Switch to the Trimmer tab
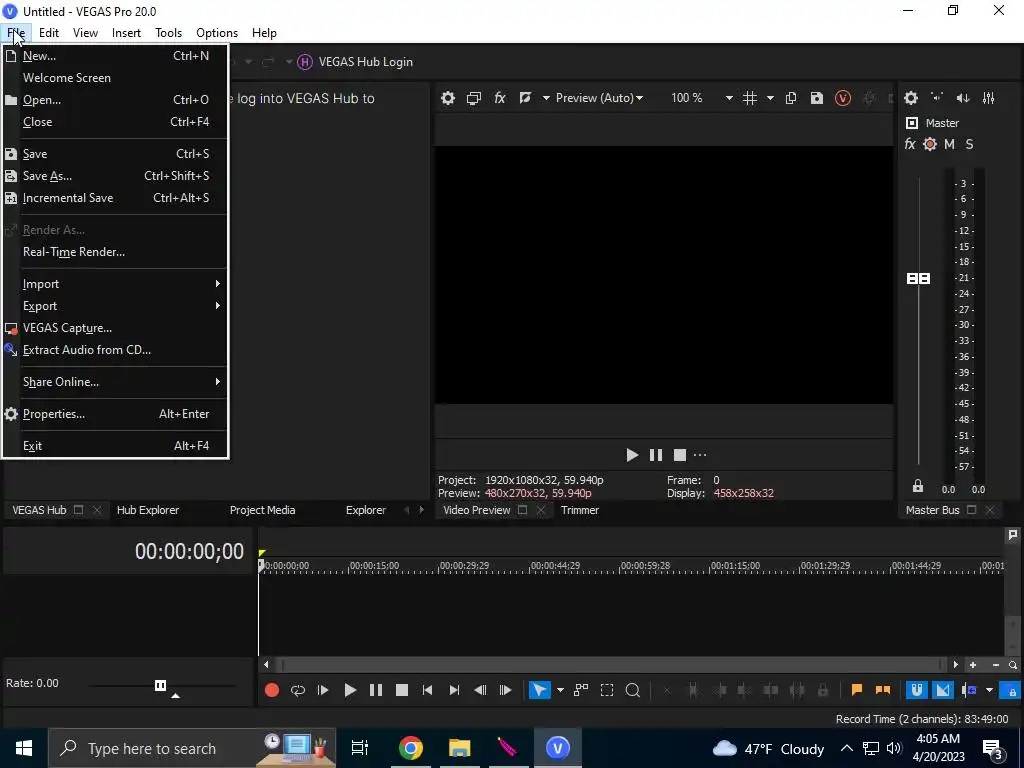 (x=579, y=510)
